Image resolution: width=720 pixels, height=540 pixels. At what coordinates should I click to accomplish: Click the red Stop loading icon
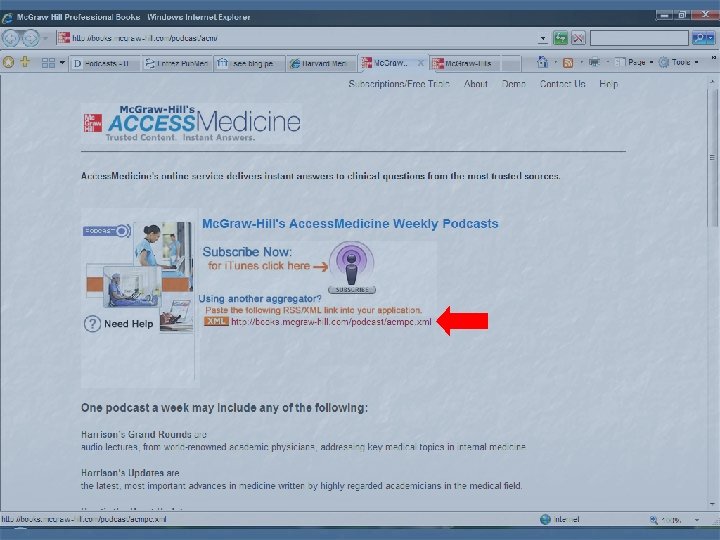[578, 38]
